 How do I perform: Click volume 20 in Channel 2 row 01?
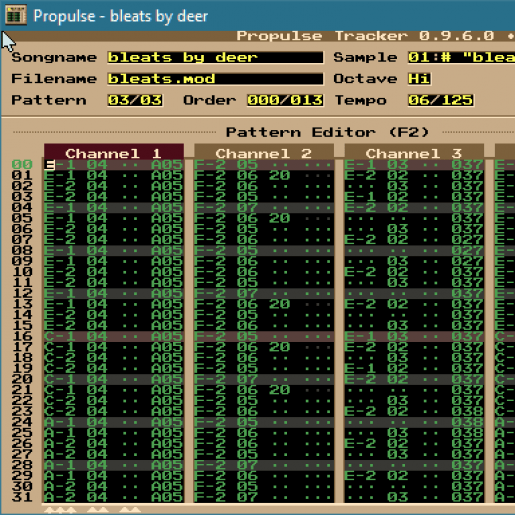(x=280, y=175)
